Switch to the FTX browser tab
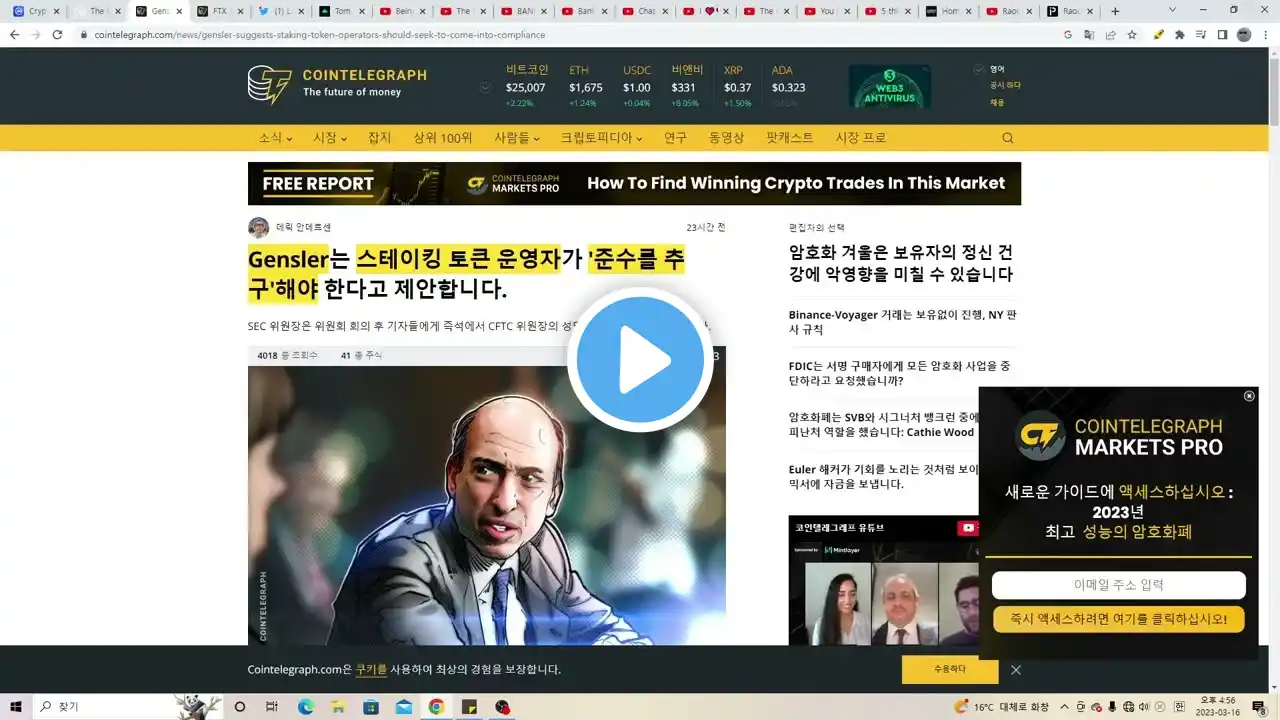 coord(219,11)
